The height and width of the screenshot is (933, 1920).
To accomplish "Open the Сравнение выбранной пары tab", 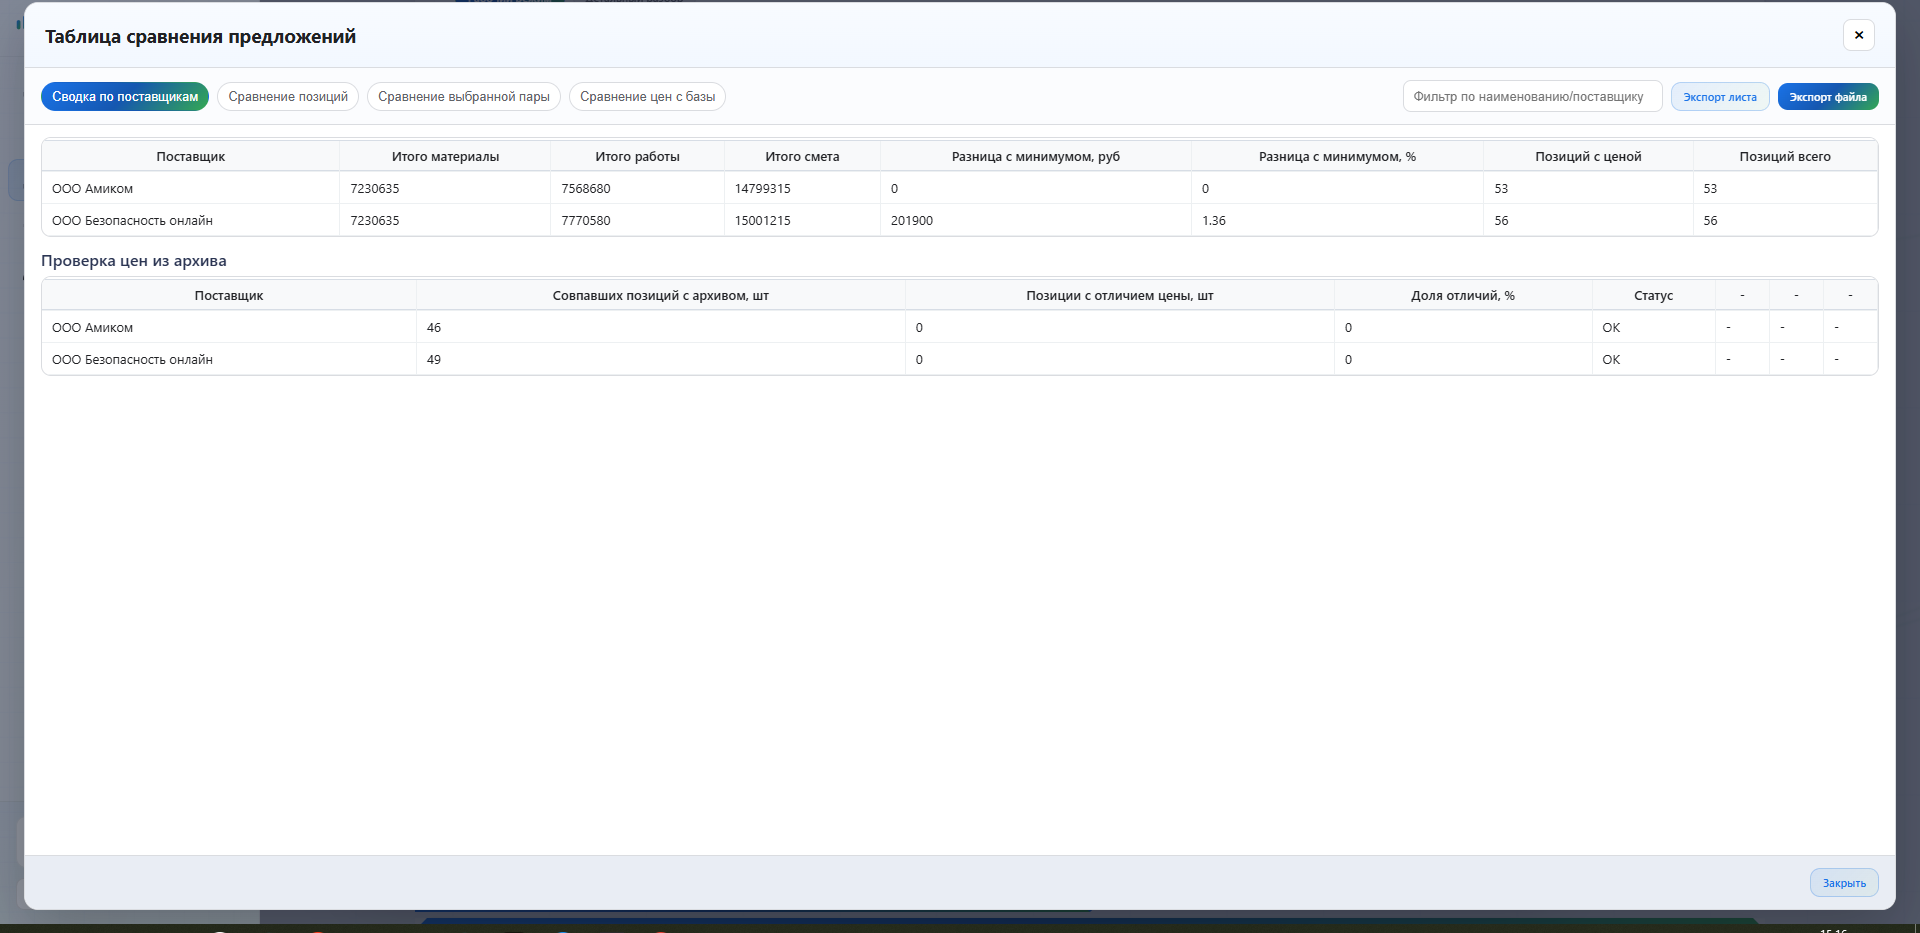I will [x=464, y=97].
